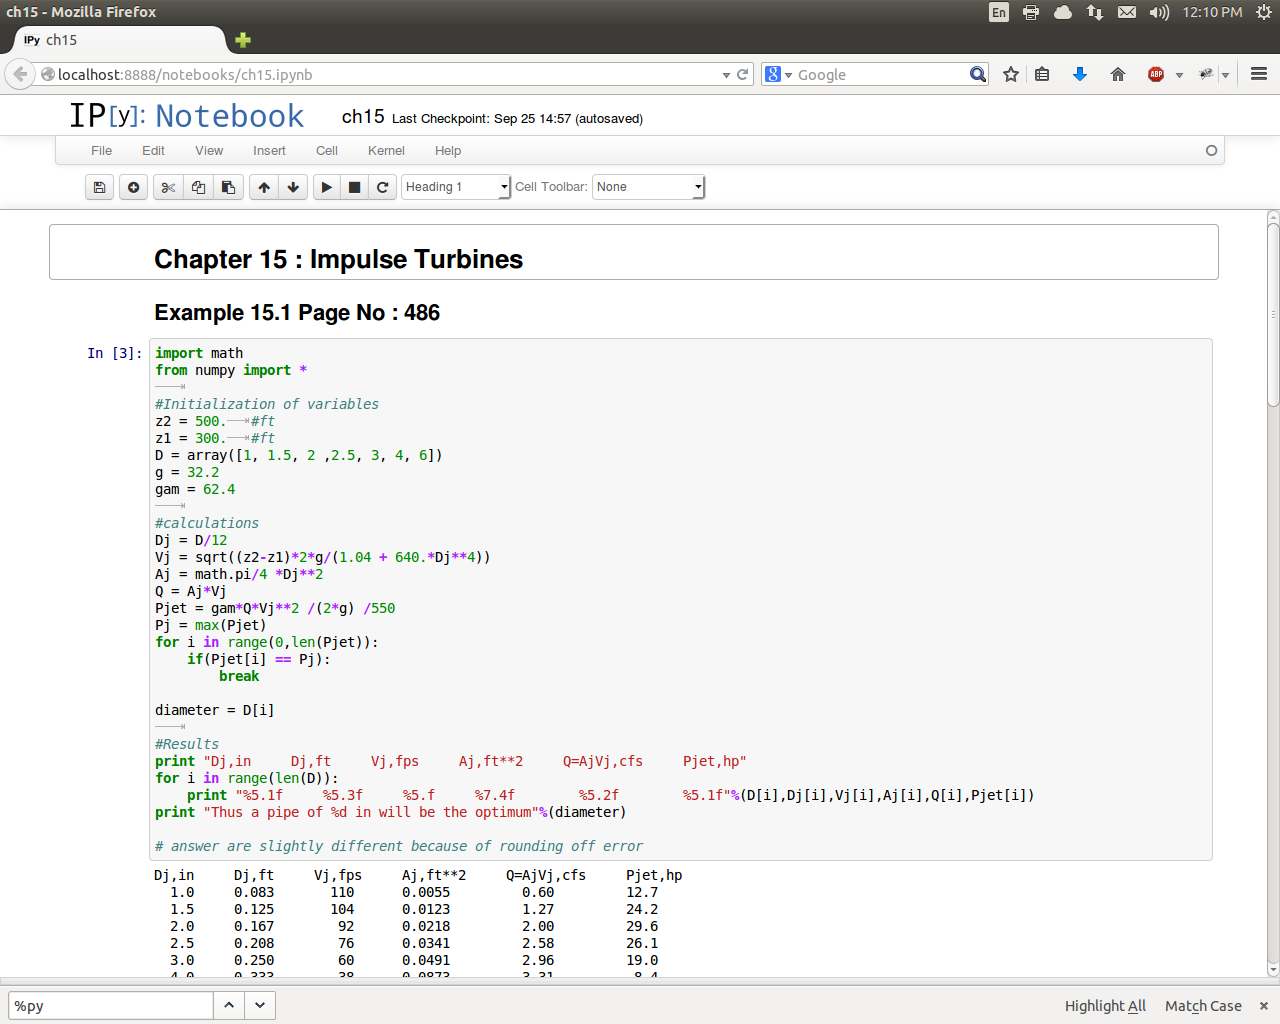Interrupt the kernel with the stop button
The width and height of the screenshot is (1280, 1024).
coord(354,187)
